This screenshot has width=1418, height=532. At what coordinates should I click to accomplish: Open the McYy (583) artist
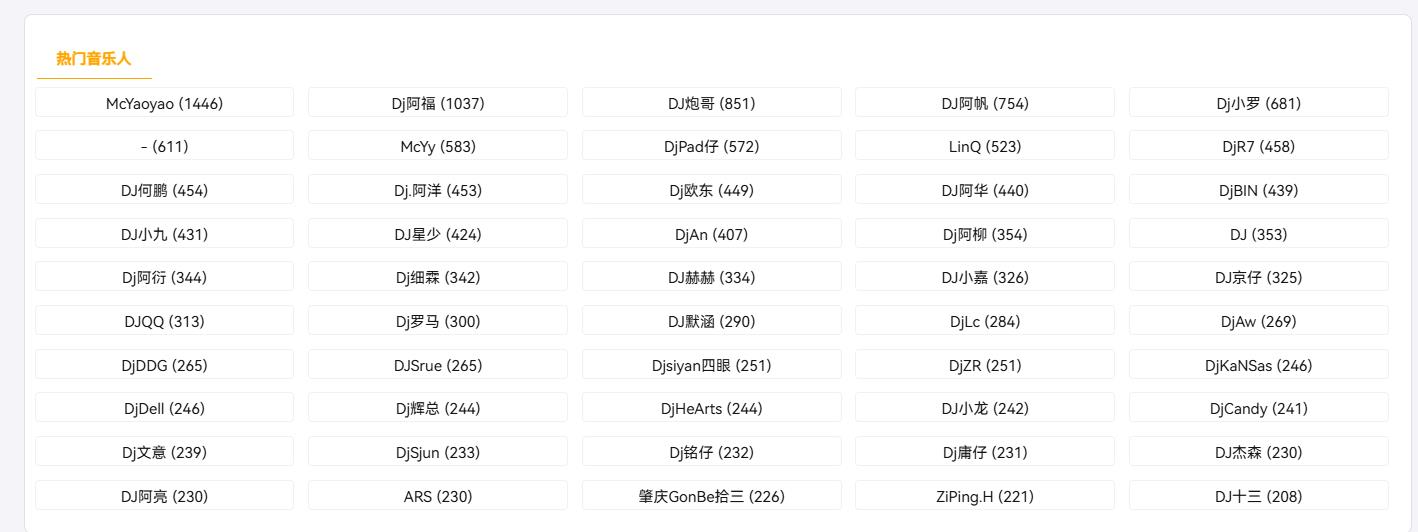pos(438,146)
